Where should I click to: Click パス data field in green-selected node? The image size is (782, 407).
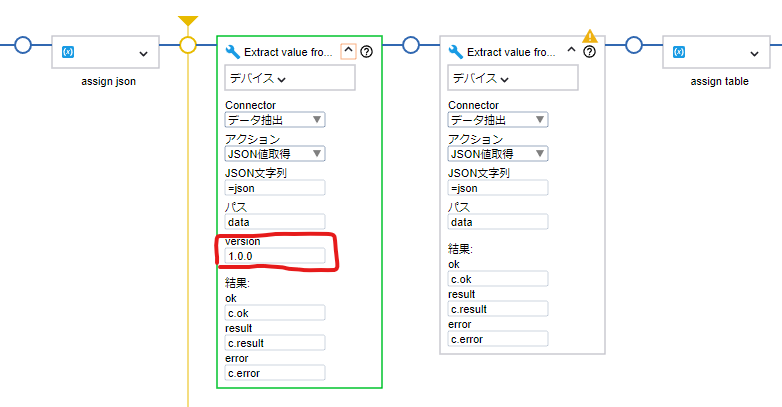275,222
